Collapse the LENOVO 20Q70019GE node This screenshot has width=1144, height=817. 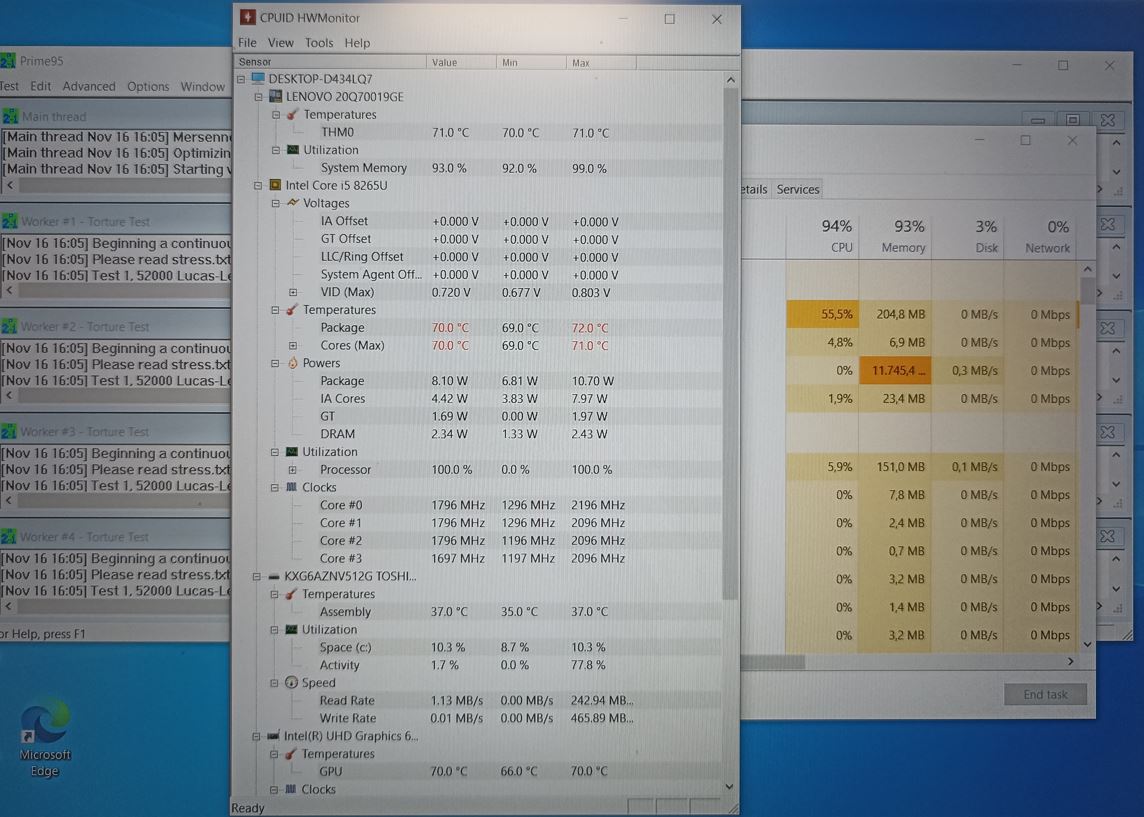[x=258, y=97]
